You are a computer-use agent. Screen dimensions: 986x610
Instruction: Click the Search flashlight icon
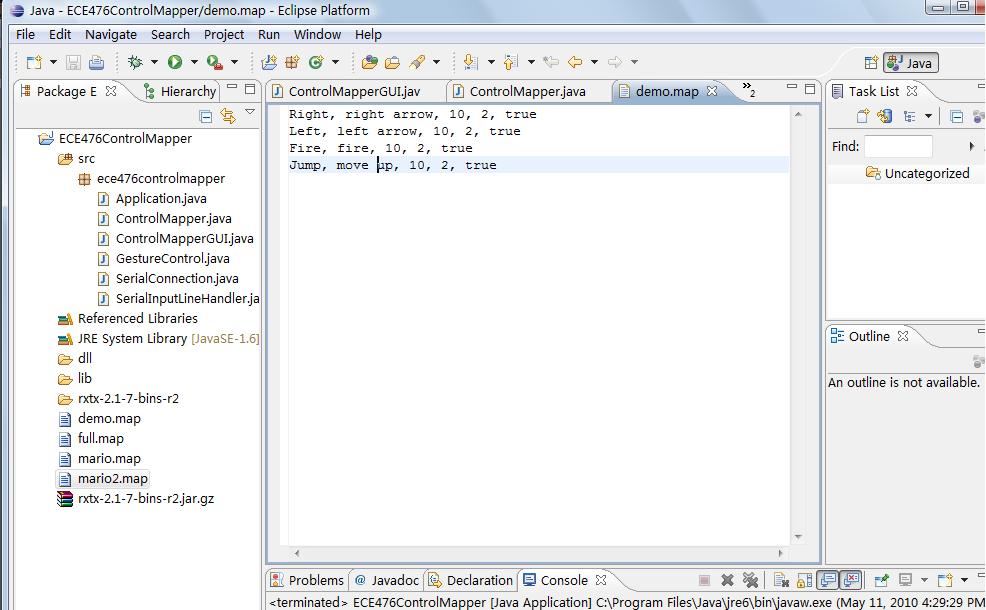pyautogui.click(x=417, y=62)
